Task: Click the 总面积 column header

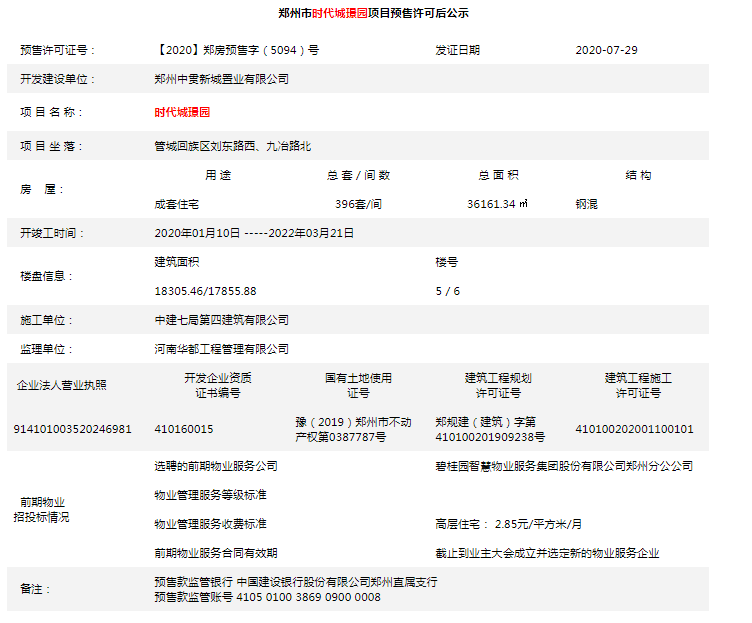Action: (x=498, y=175)
